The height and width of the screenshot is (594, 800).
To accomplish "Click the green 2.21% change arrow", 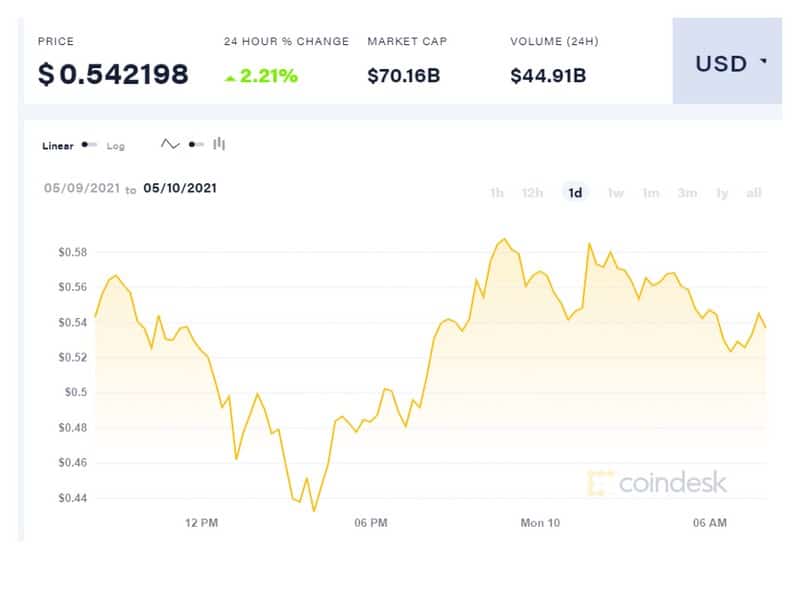I will 231,78.
